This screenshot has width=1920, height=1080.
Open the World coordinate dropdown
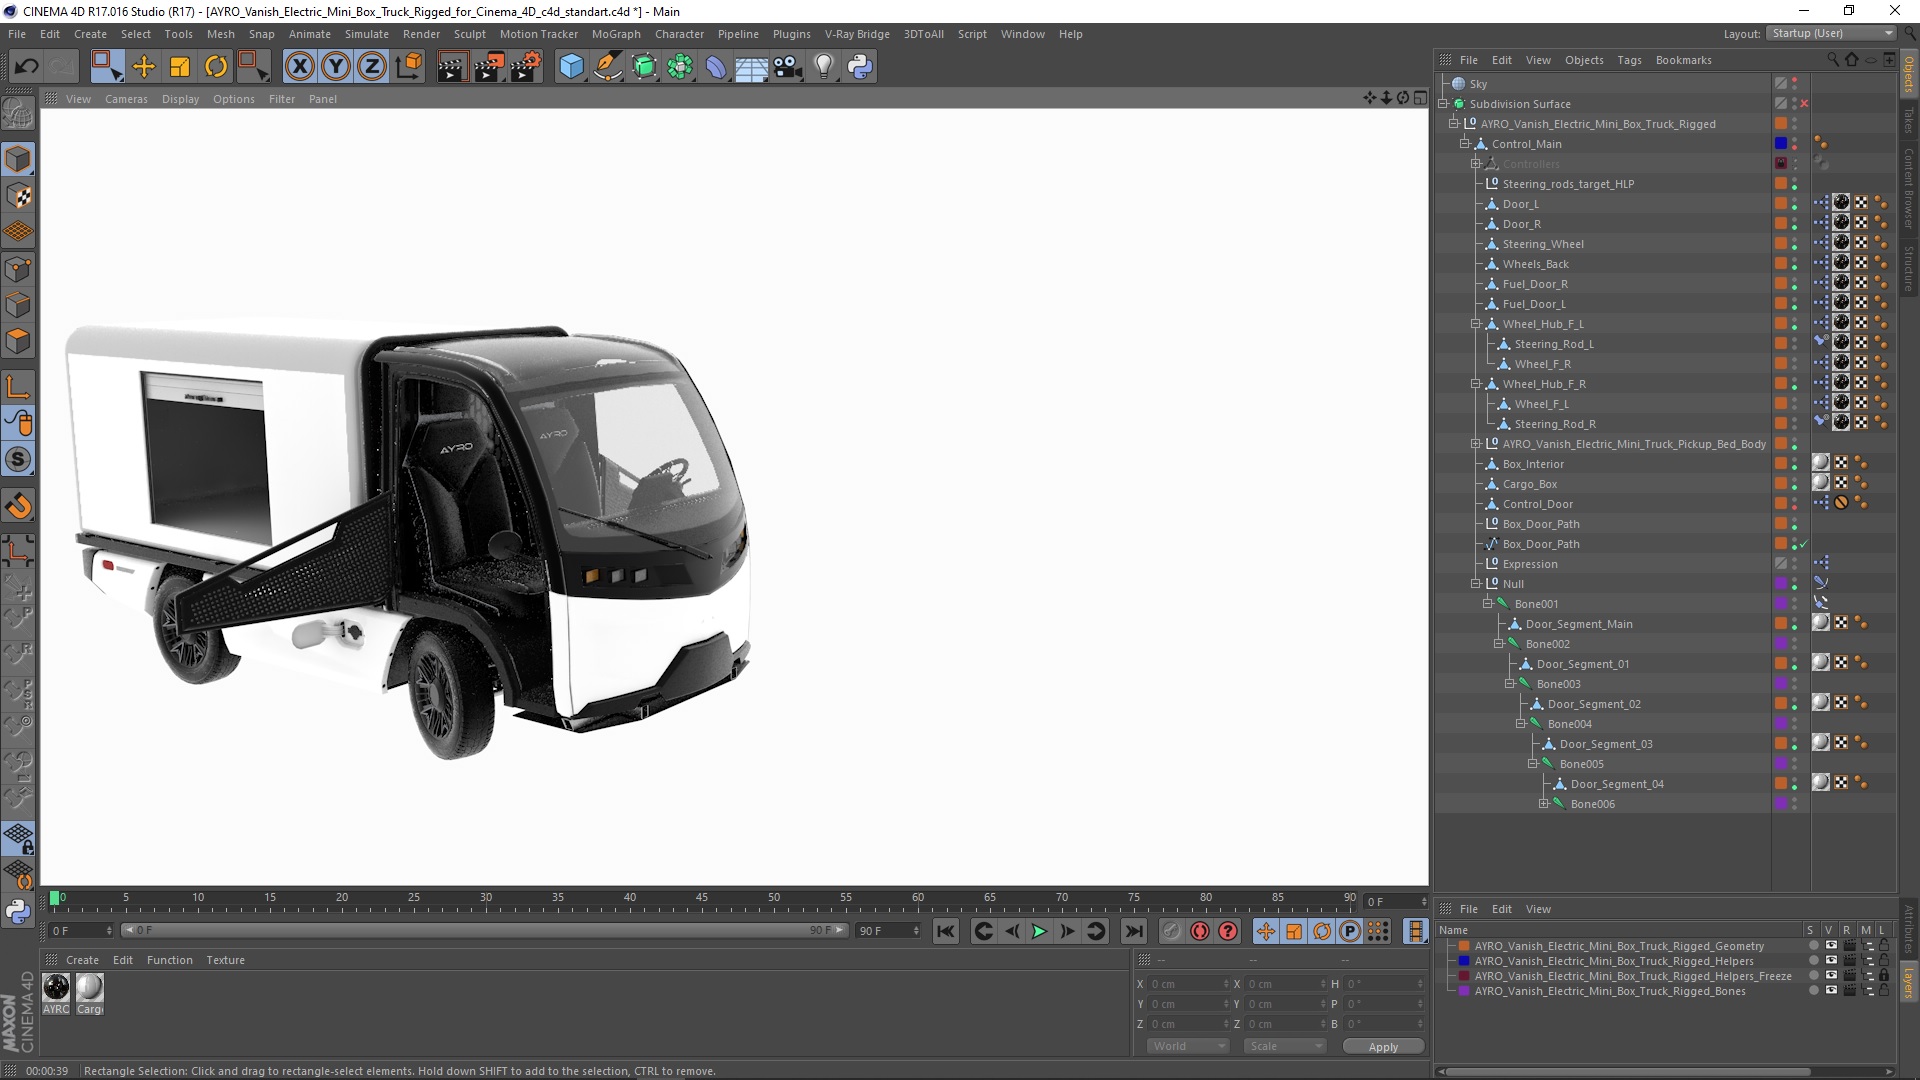(1187, 1046)
